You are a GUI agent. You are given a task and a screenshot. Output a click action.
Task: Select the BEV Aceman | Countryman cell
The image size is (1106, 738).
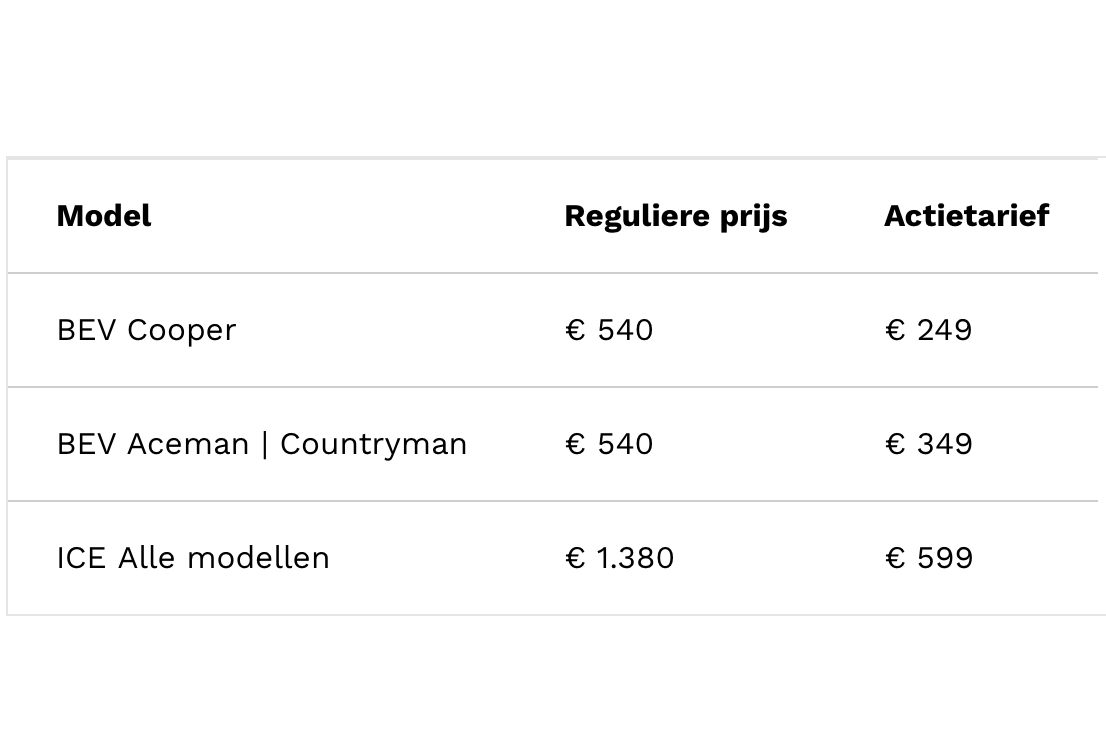pos(262,444)
